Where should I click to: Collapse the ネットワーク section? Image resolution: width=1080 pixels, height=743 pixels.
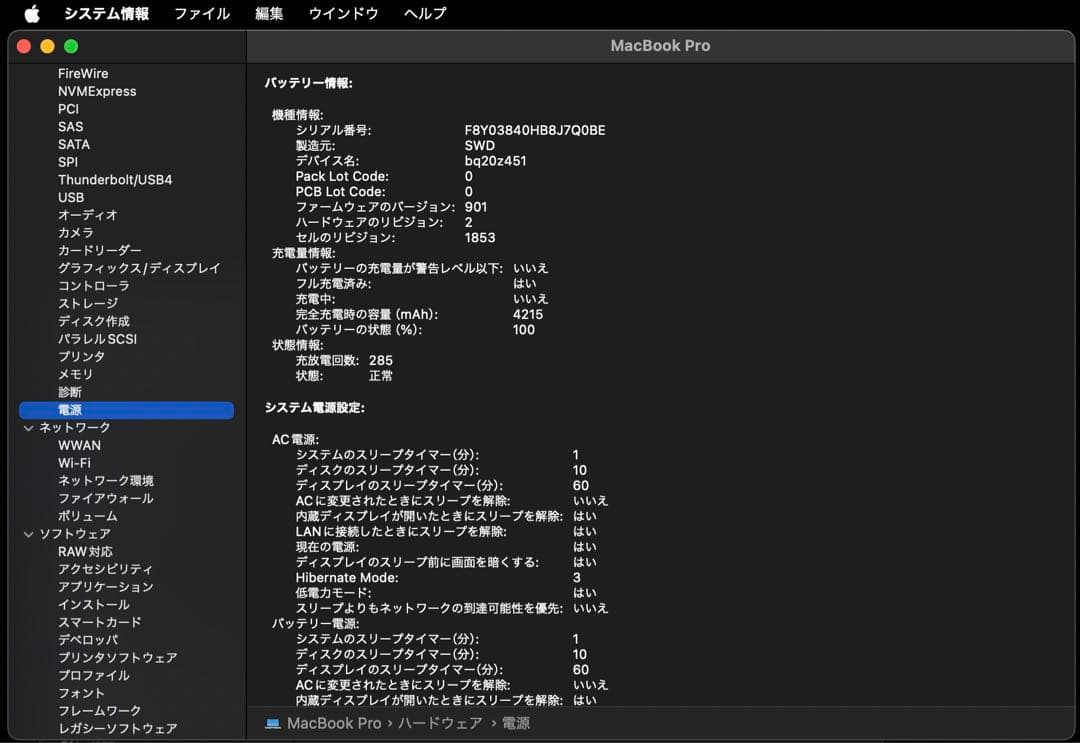coord(27,427)
